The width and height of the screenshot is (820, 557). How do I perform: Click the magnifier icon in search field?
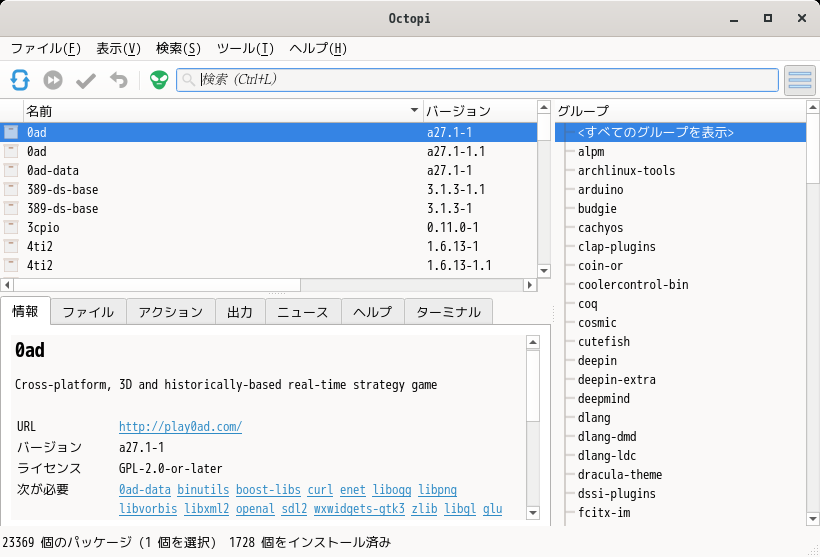pos(188,80)
